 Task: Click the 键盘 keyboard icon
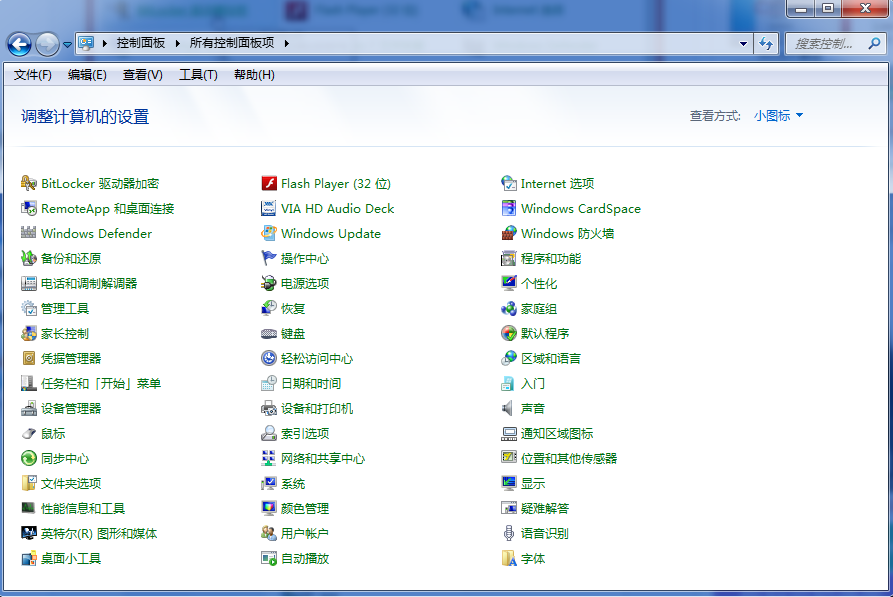[x=269, y=334]
